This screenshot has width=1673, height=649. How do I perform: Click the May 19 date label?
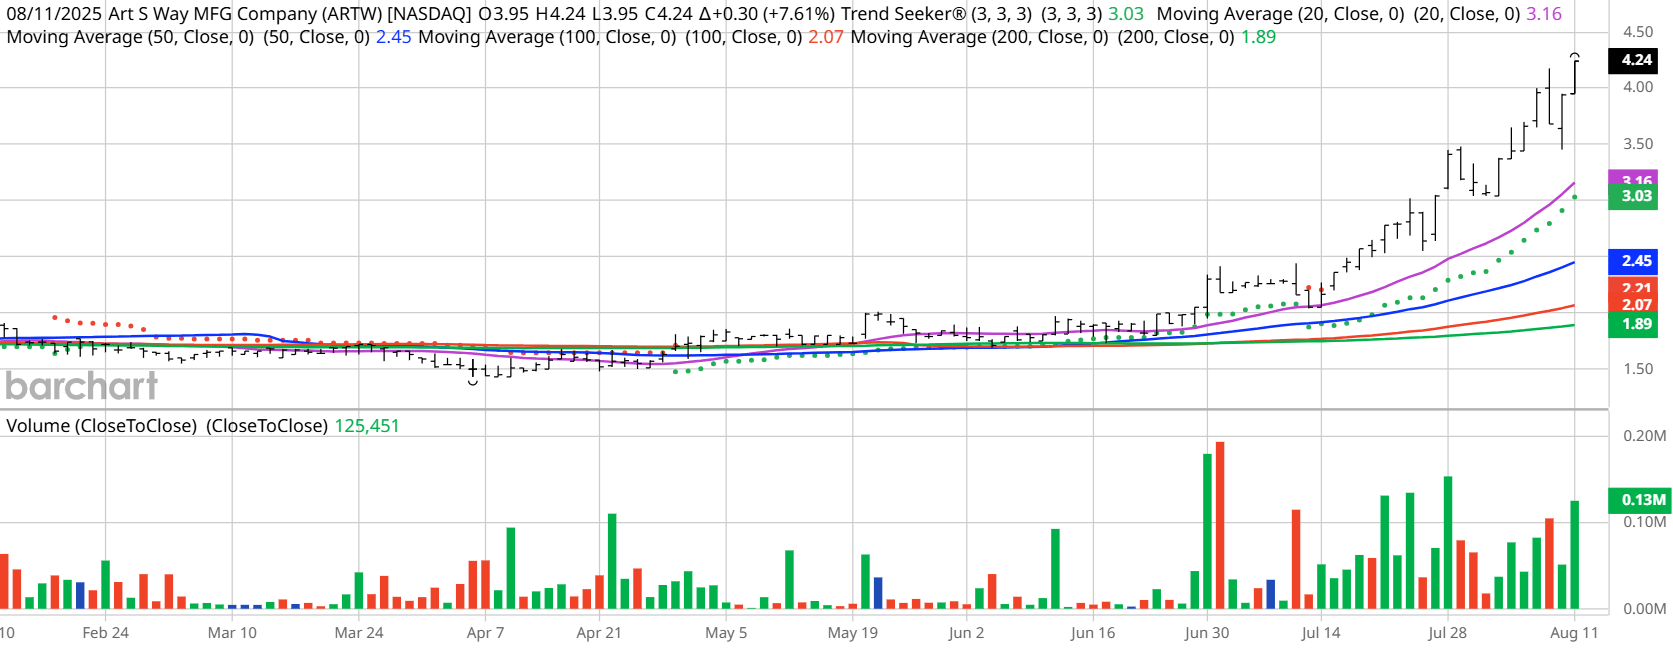(853, 633)
